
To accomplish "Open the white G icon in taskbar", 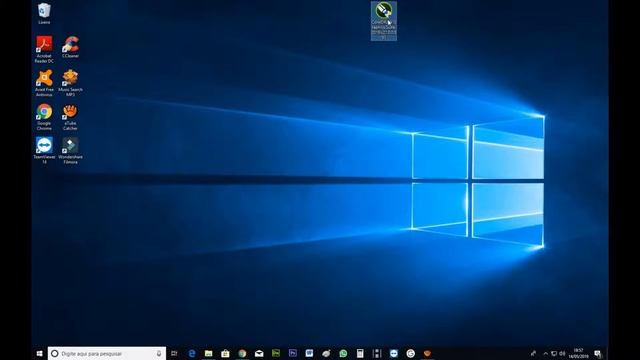I will [x=411, y=353].
